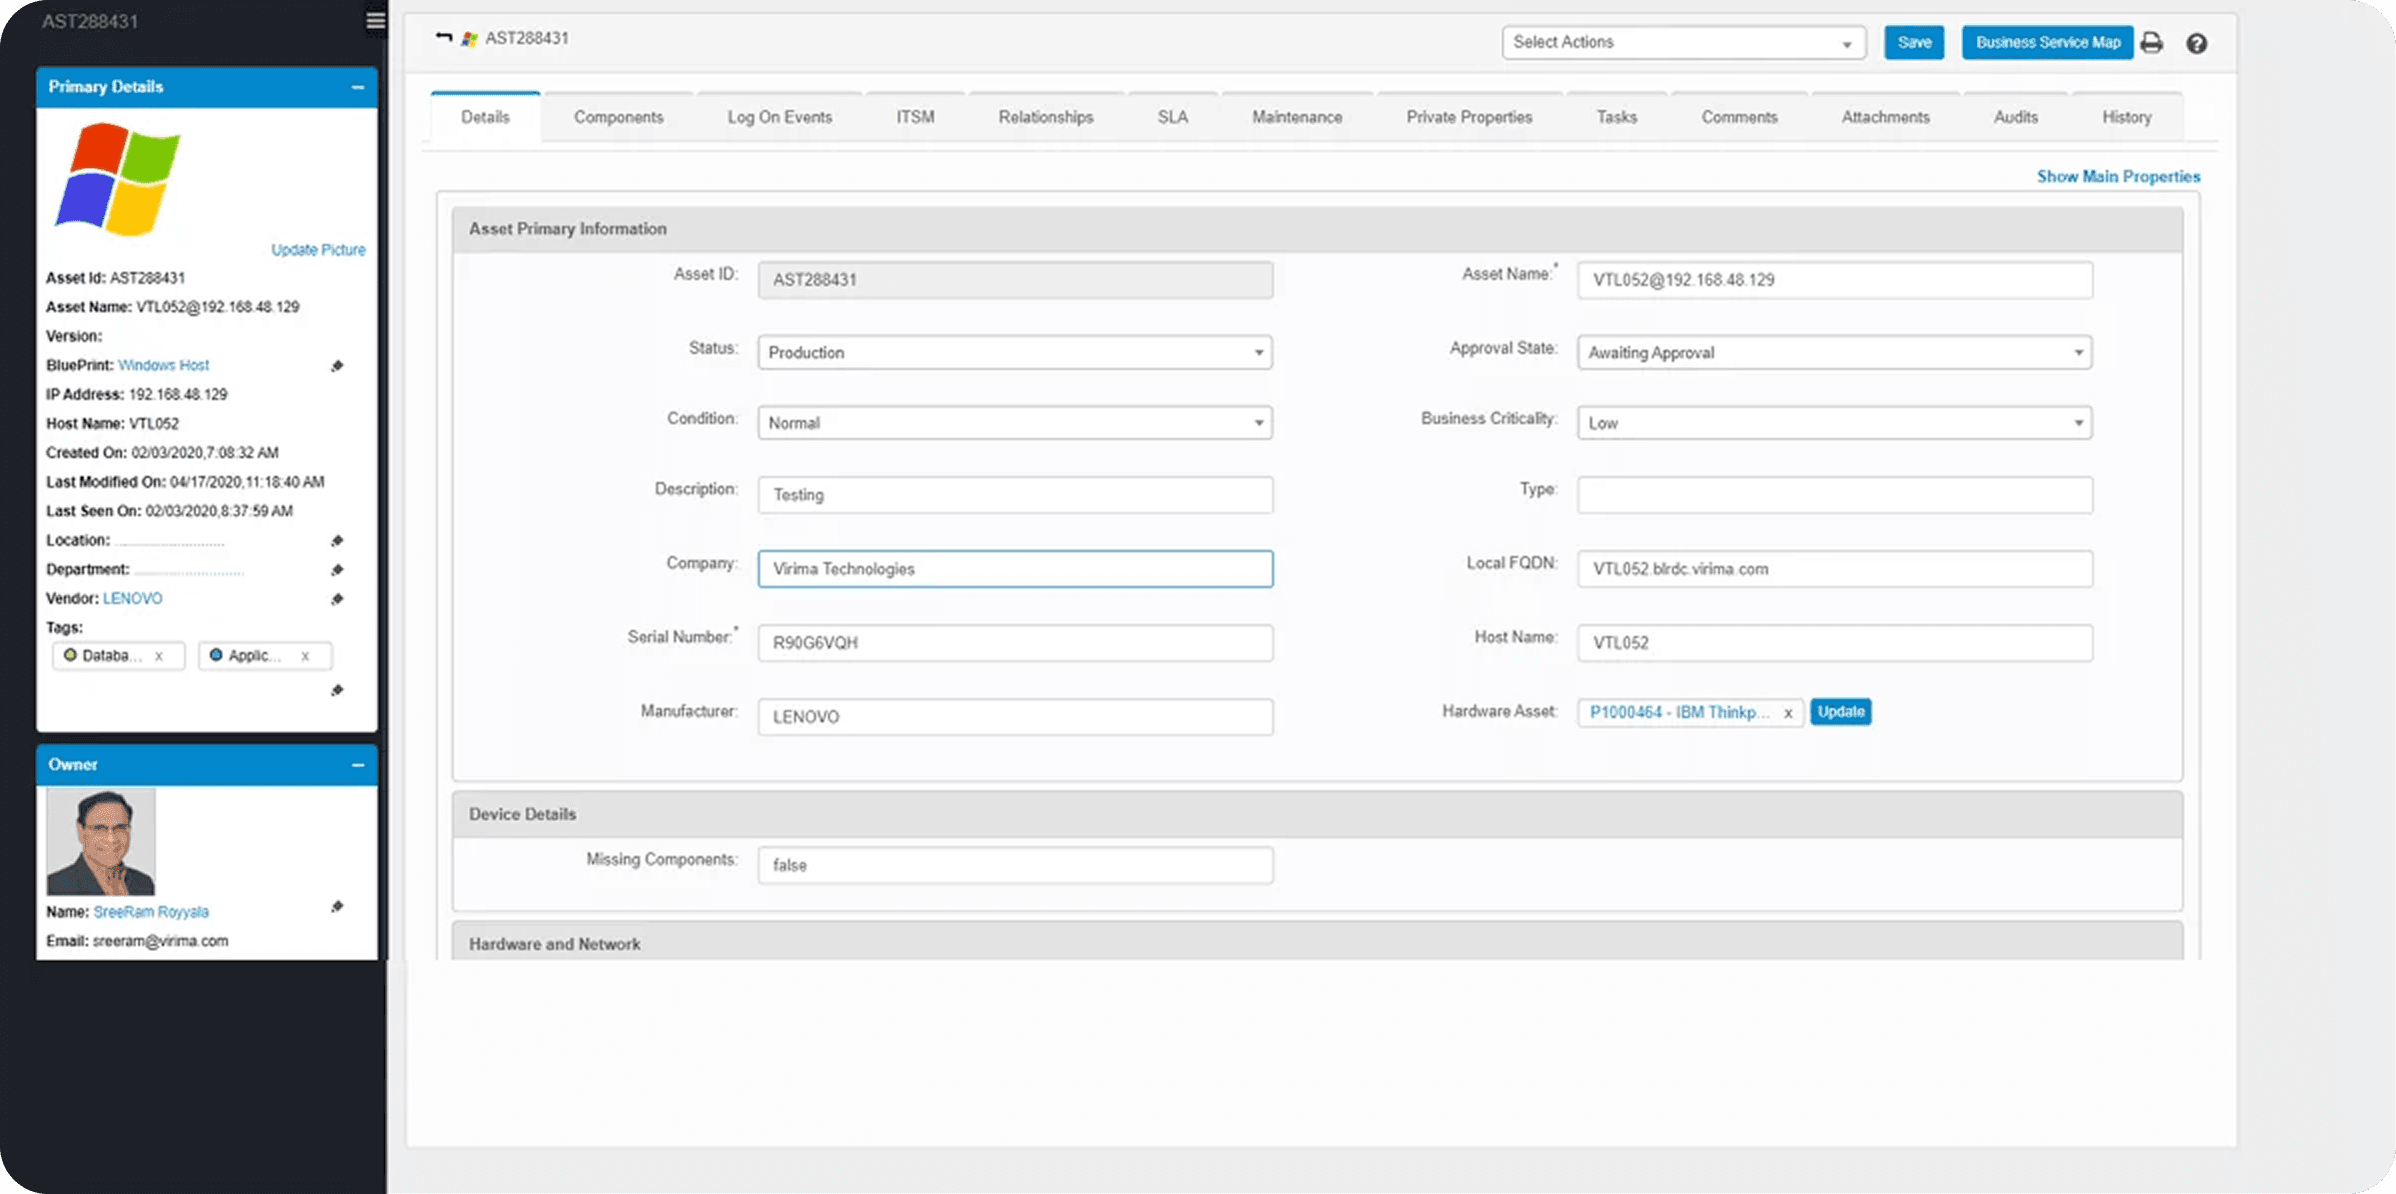Remove the P1000464 hardware asset chip
Viewport: 2396px width, 1194px height.
point(1788,713)
